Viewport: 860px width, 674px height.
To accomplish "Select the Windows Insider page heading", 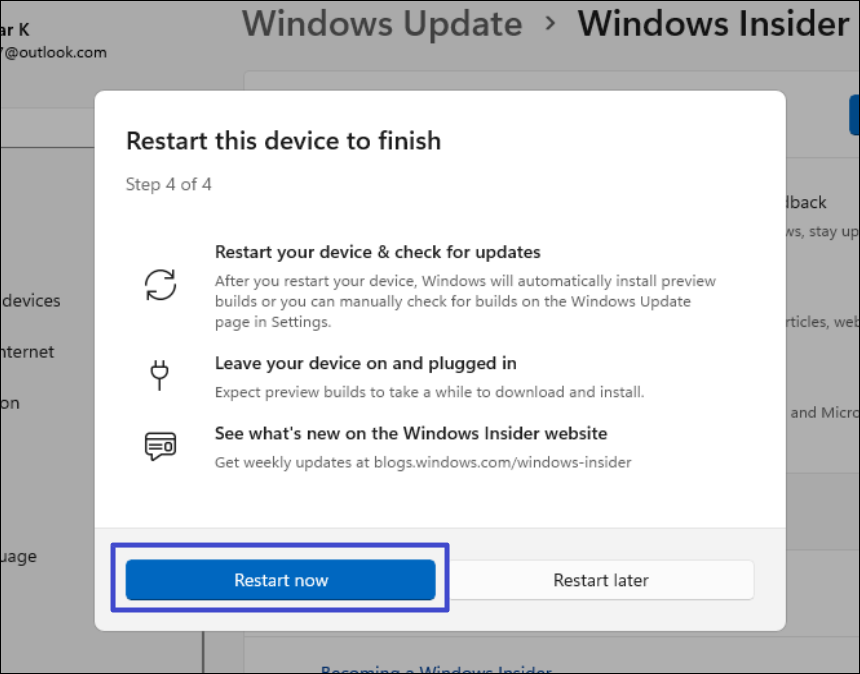I will 713,24.
